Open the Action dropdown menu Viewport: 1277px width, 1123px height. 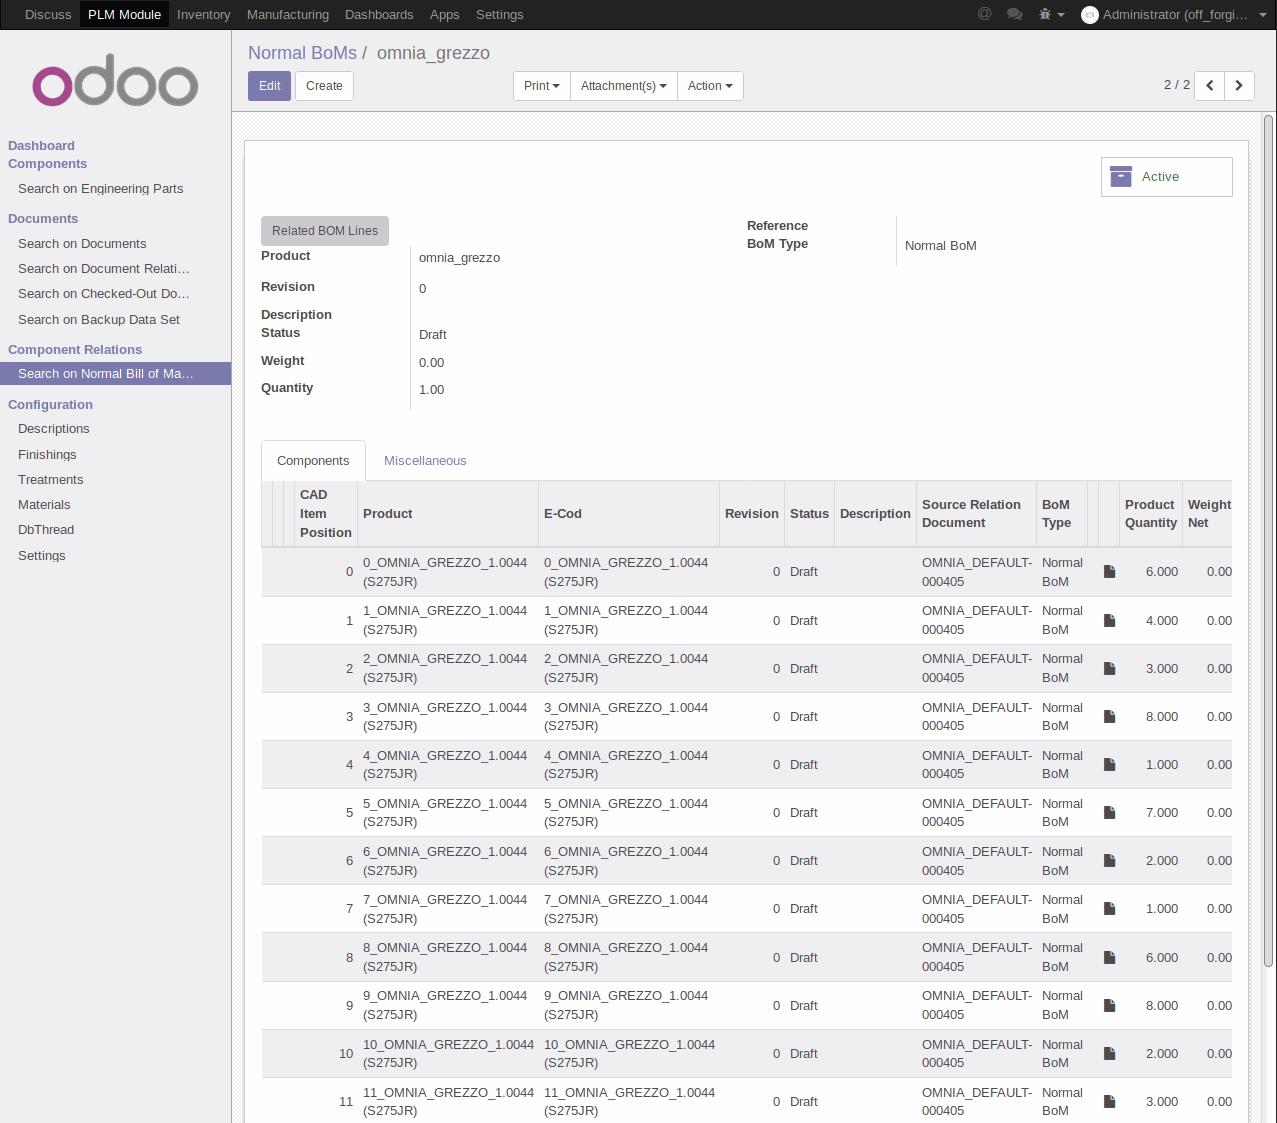710,86
